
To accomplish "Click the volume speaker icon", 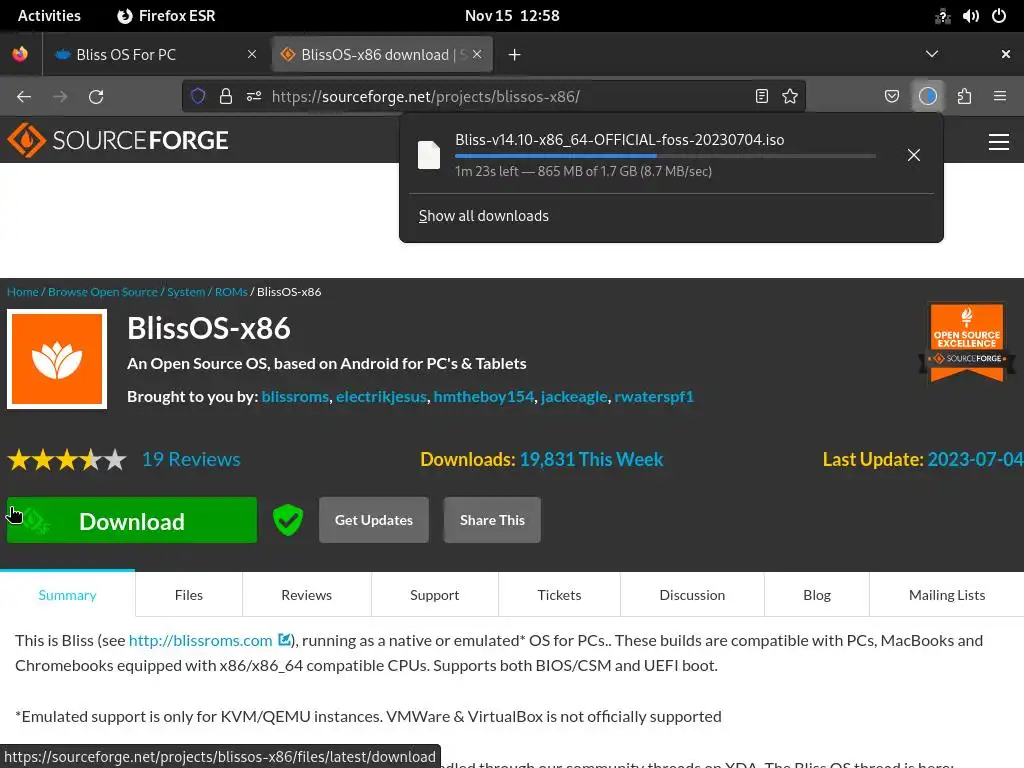I will coord(970,16).
